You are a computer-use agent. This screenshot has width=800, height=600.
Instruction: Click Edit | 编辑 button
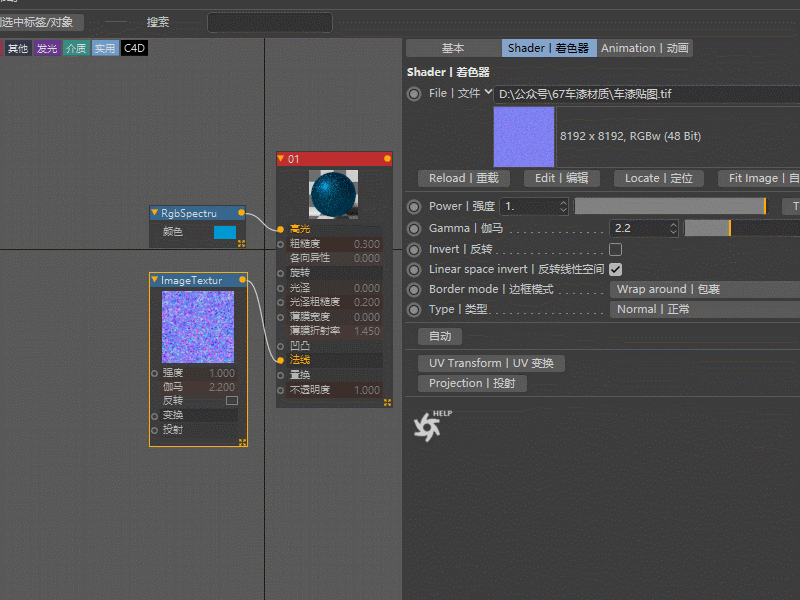coord(562,178)
